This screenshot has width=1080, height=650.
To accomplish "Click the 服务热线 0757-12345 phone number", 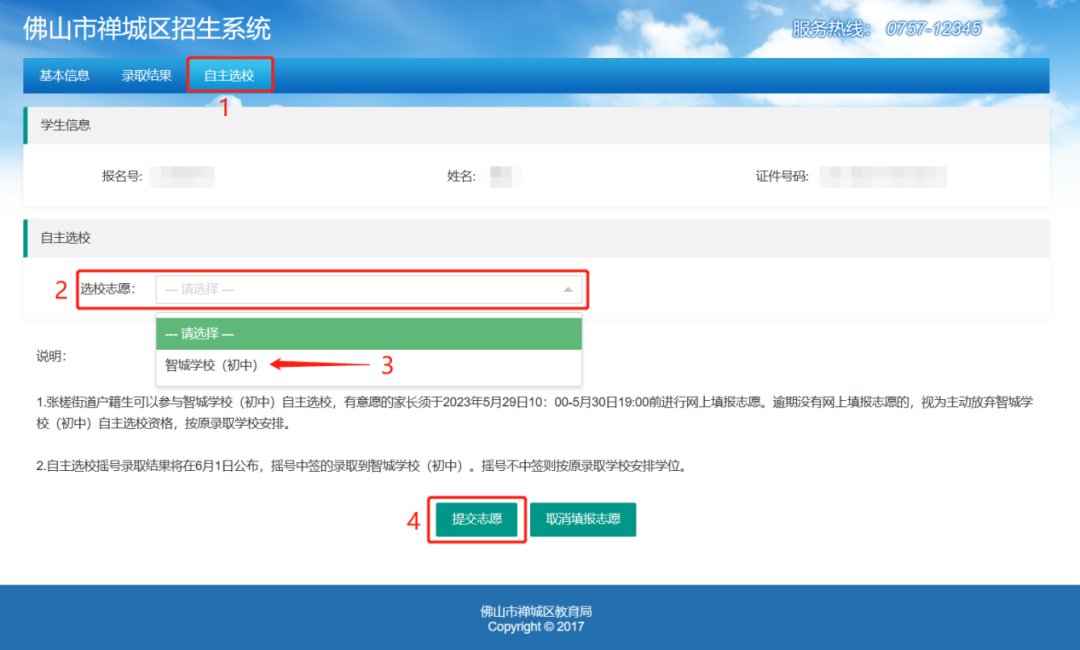I will [x=933, y=29].
